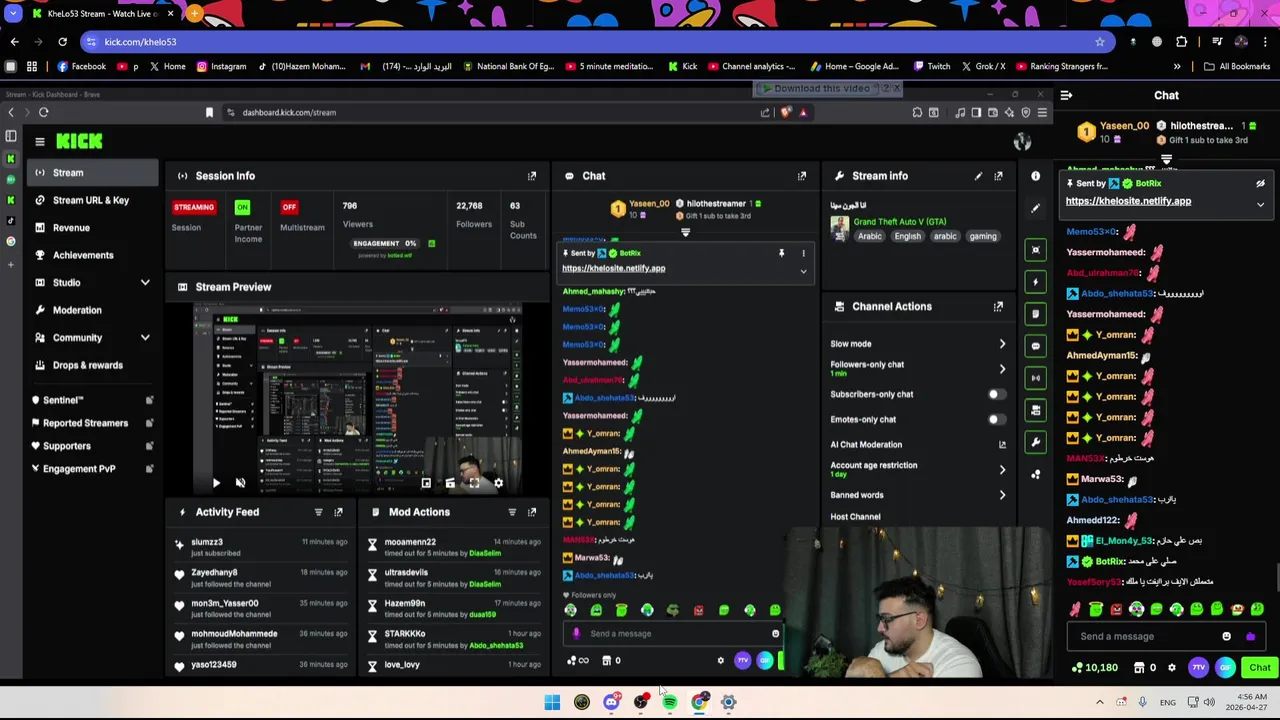Play the stream preview video
This screenshot has width=1280, height=720.
coord(216,483)
